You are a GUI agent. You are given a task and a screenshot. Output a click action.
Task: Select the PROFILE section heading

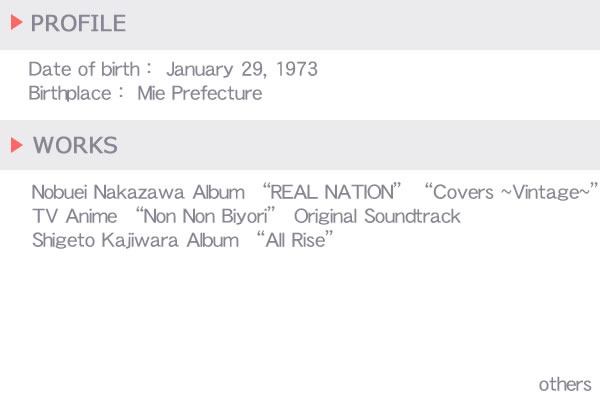pyautogui.click(x=78, y=23)
